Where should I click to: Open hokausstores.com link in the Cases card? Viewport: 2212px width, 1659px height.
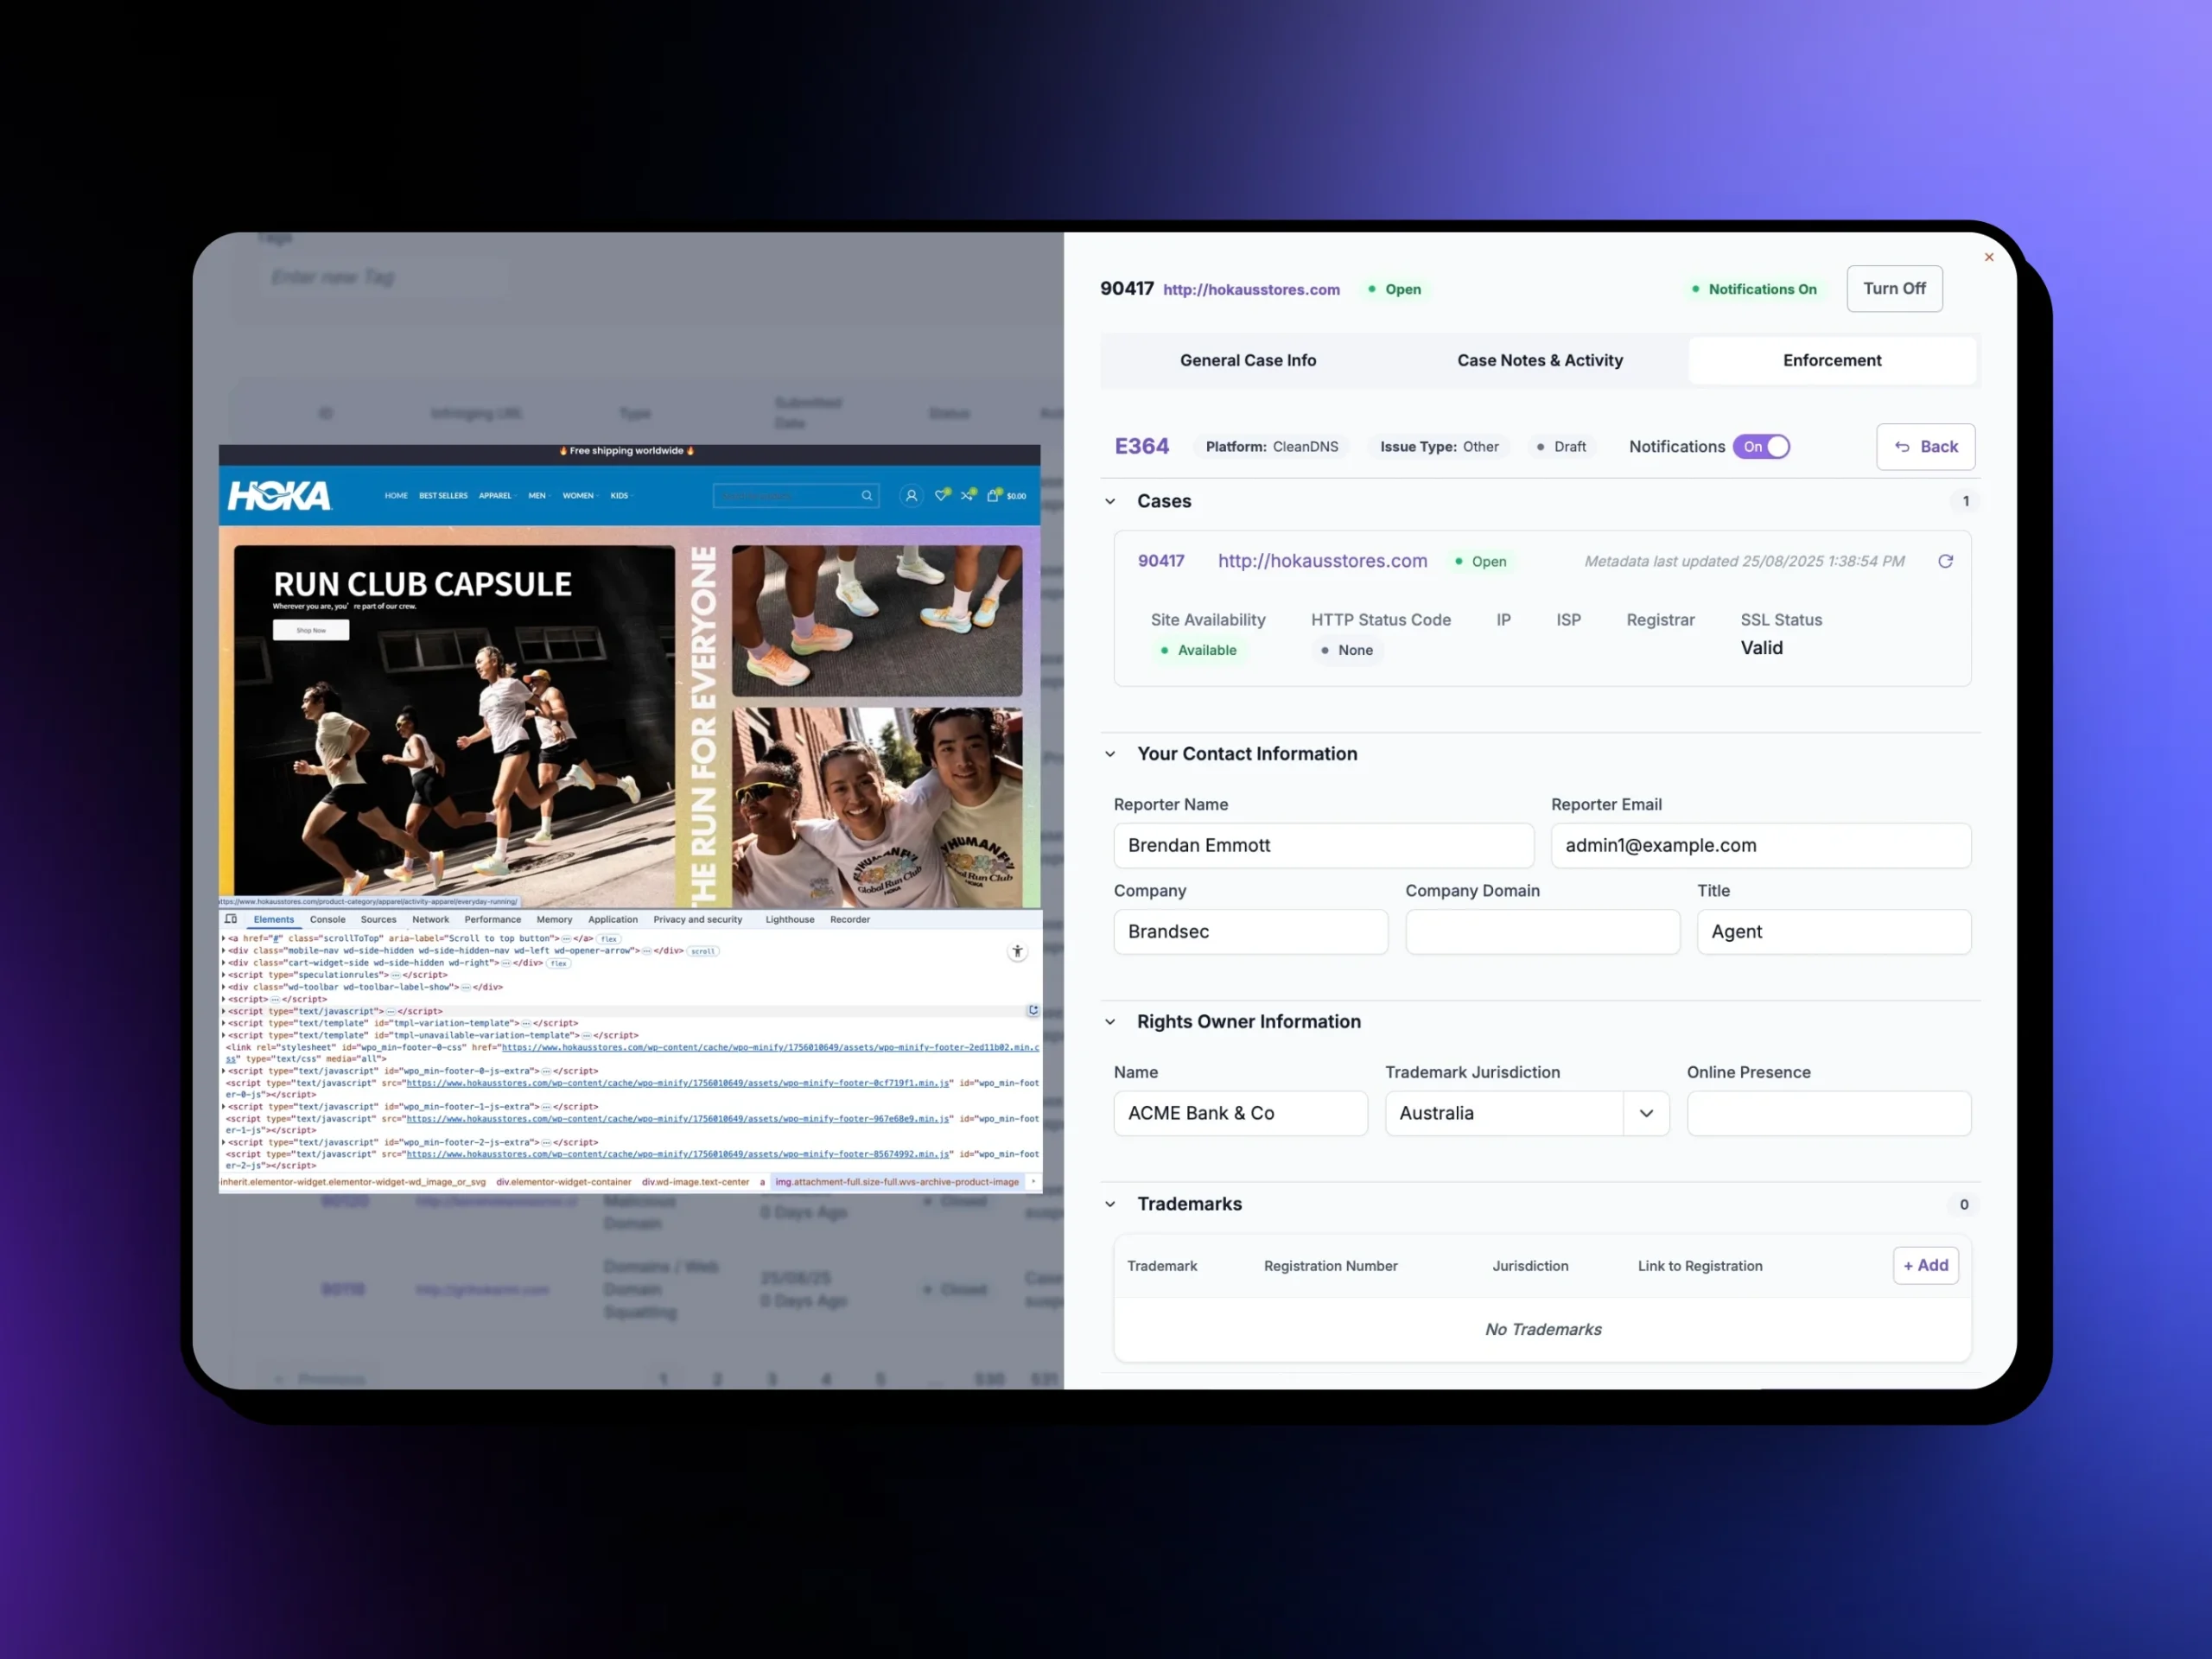pyautogui.click(x=1322, y=561)
